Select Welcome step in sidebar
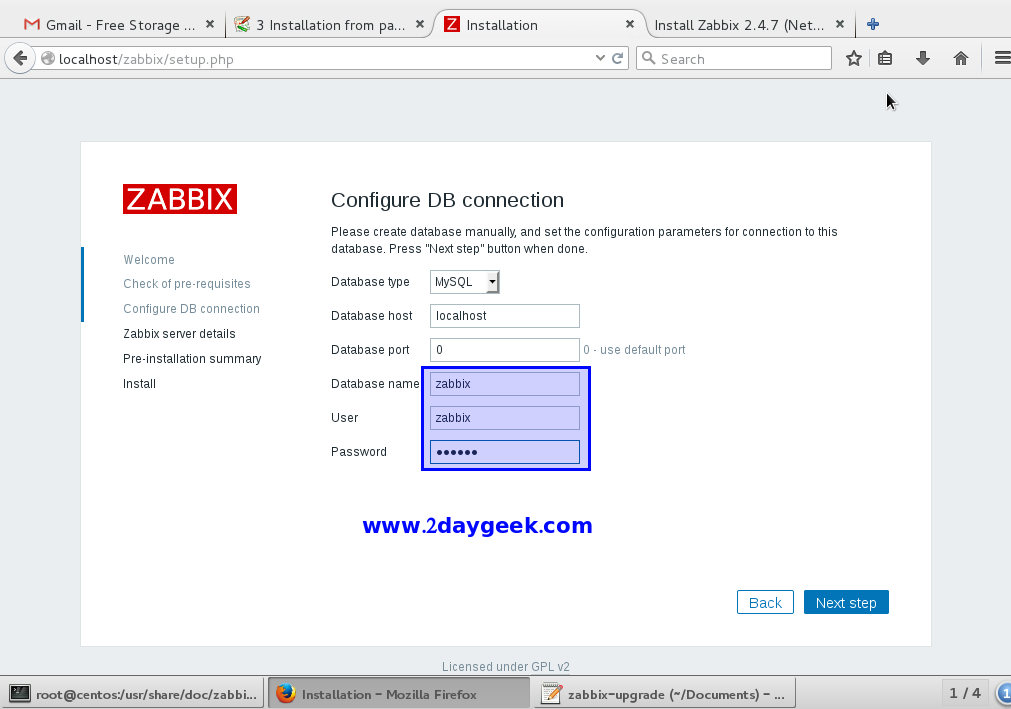 149,259
